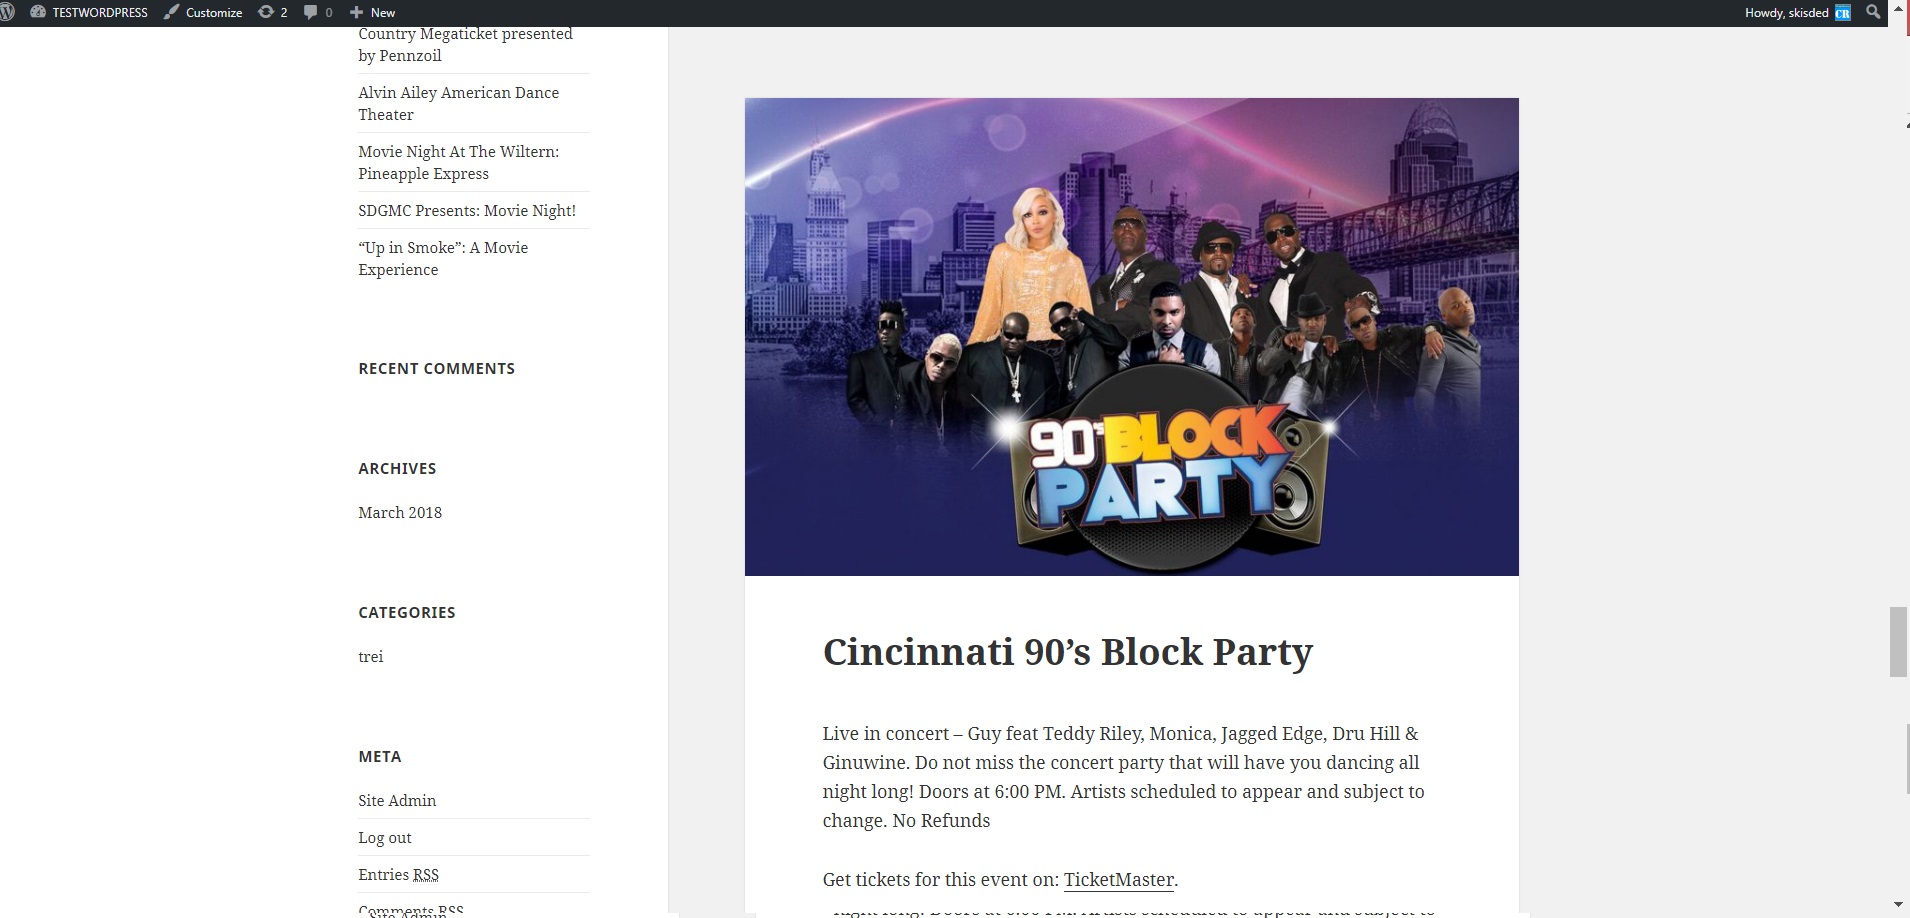The image size is (1910, 918).
Task: Click the scrollbar up arrow
Action: click(1898, 10)
